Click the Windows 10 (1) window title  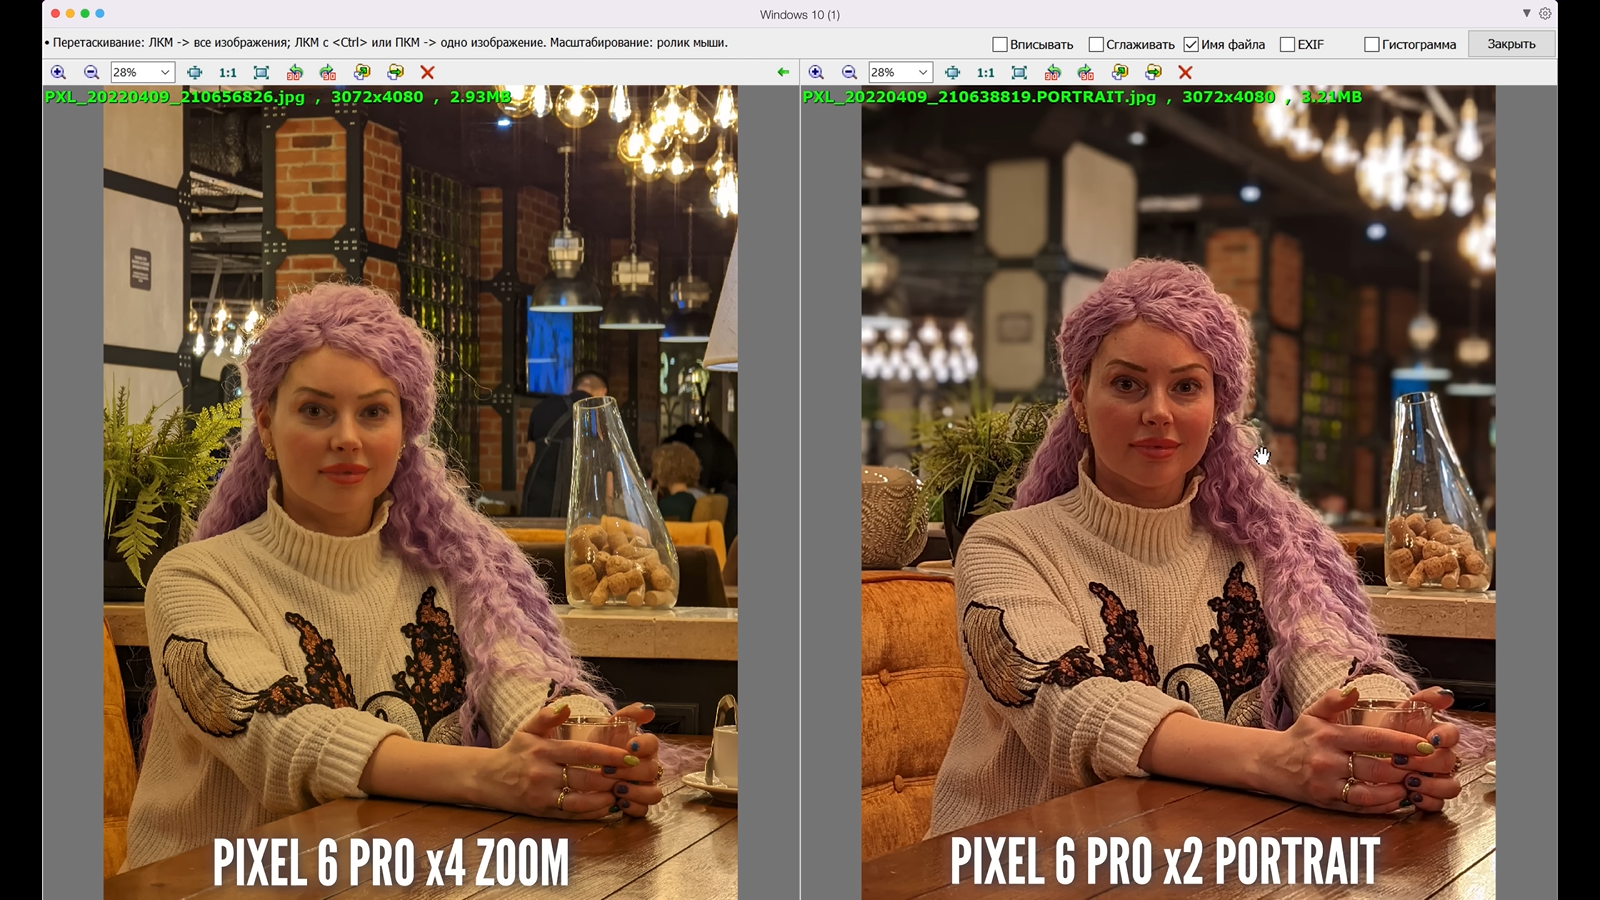[x=800, y=15]
